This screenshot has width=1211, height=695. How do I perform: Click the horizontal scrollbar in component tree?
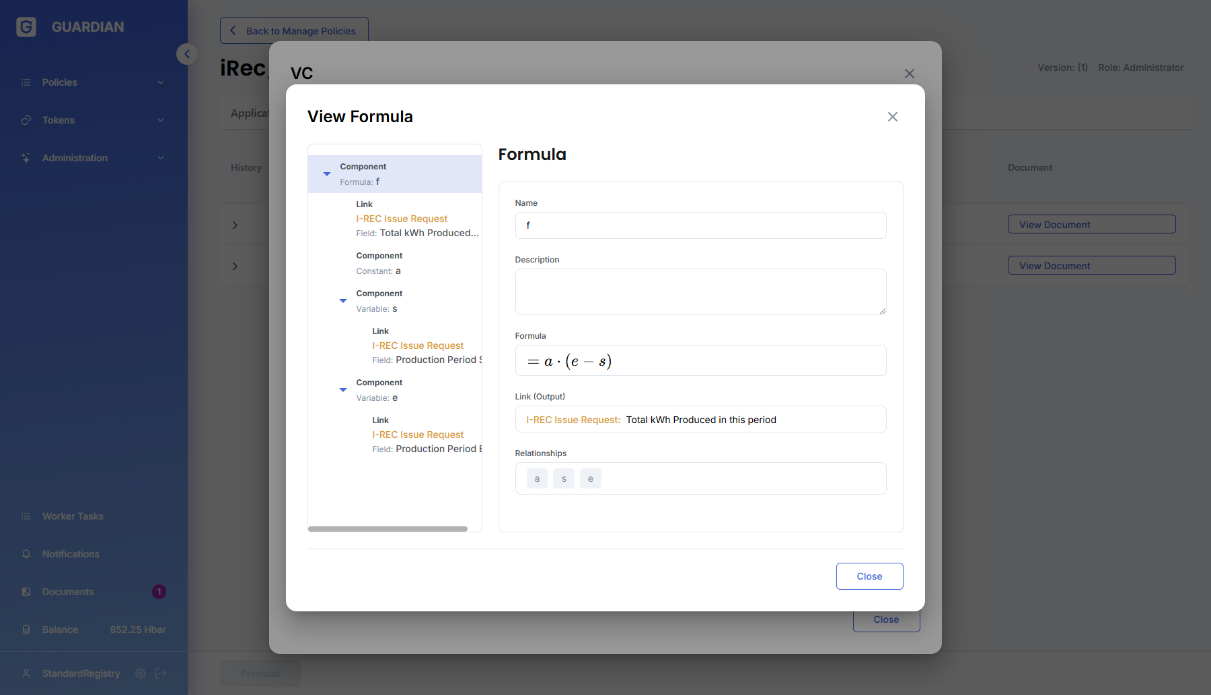coord(388,528)
